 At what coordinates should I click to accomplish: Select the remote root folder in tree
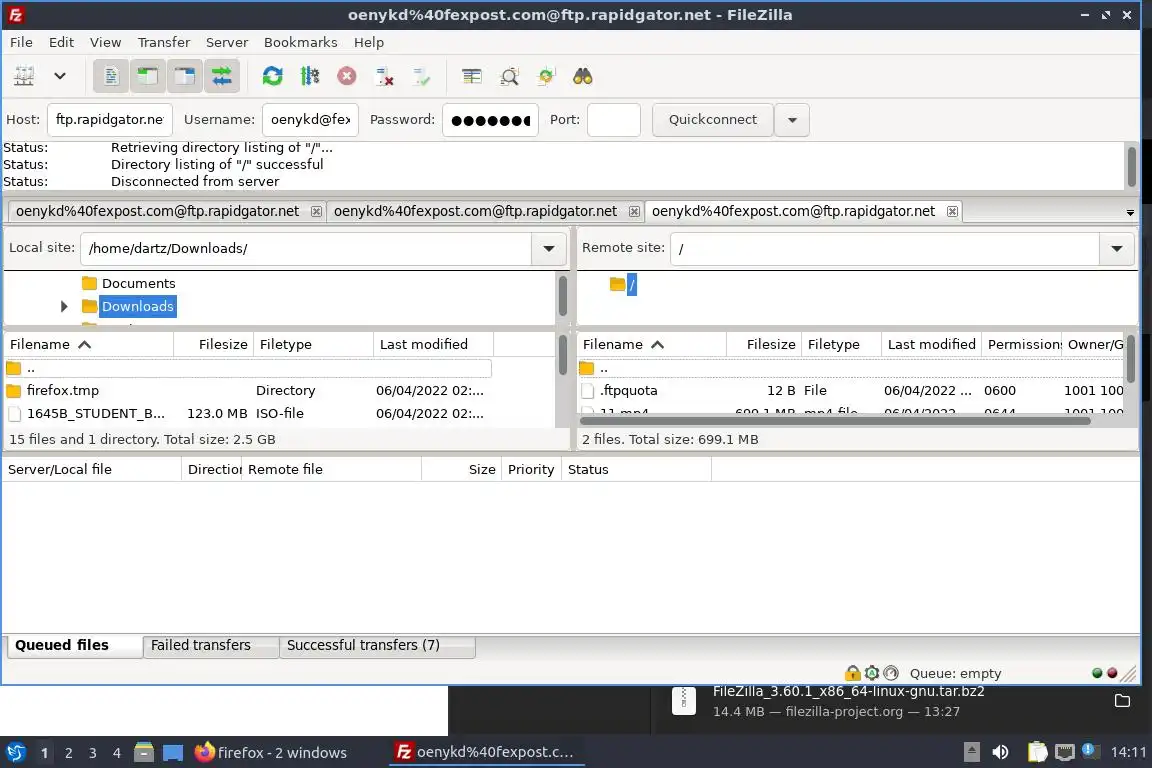pyautogui.click(x=631, y=285)
